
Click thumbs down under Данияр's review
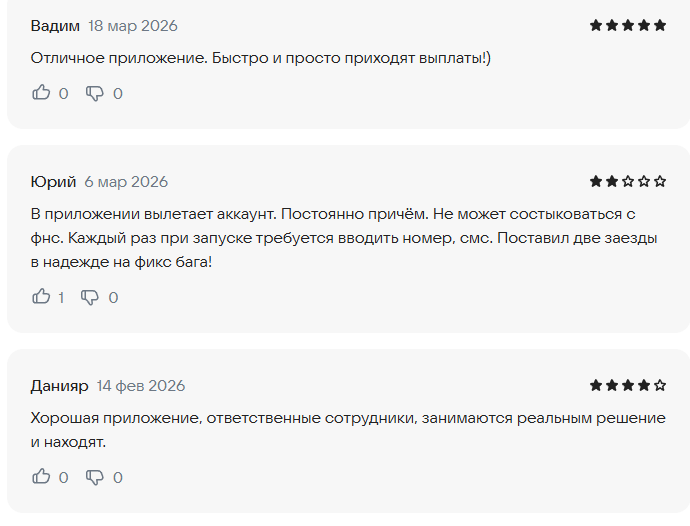(95, 477)
